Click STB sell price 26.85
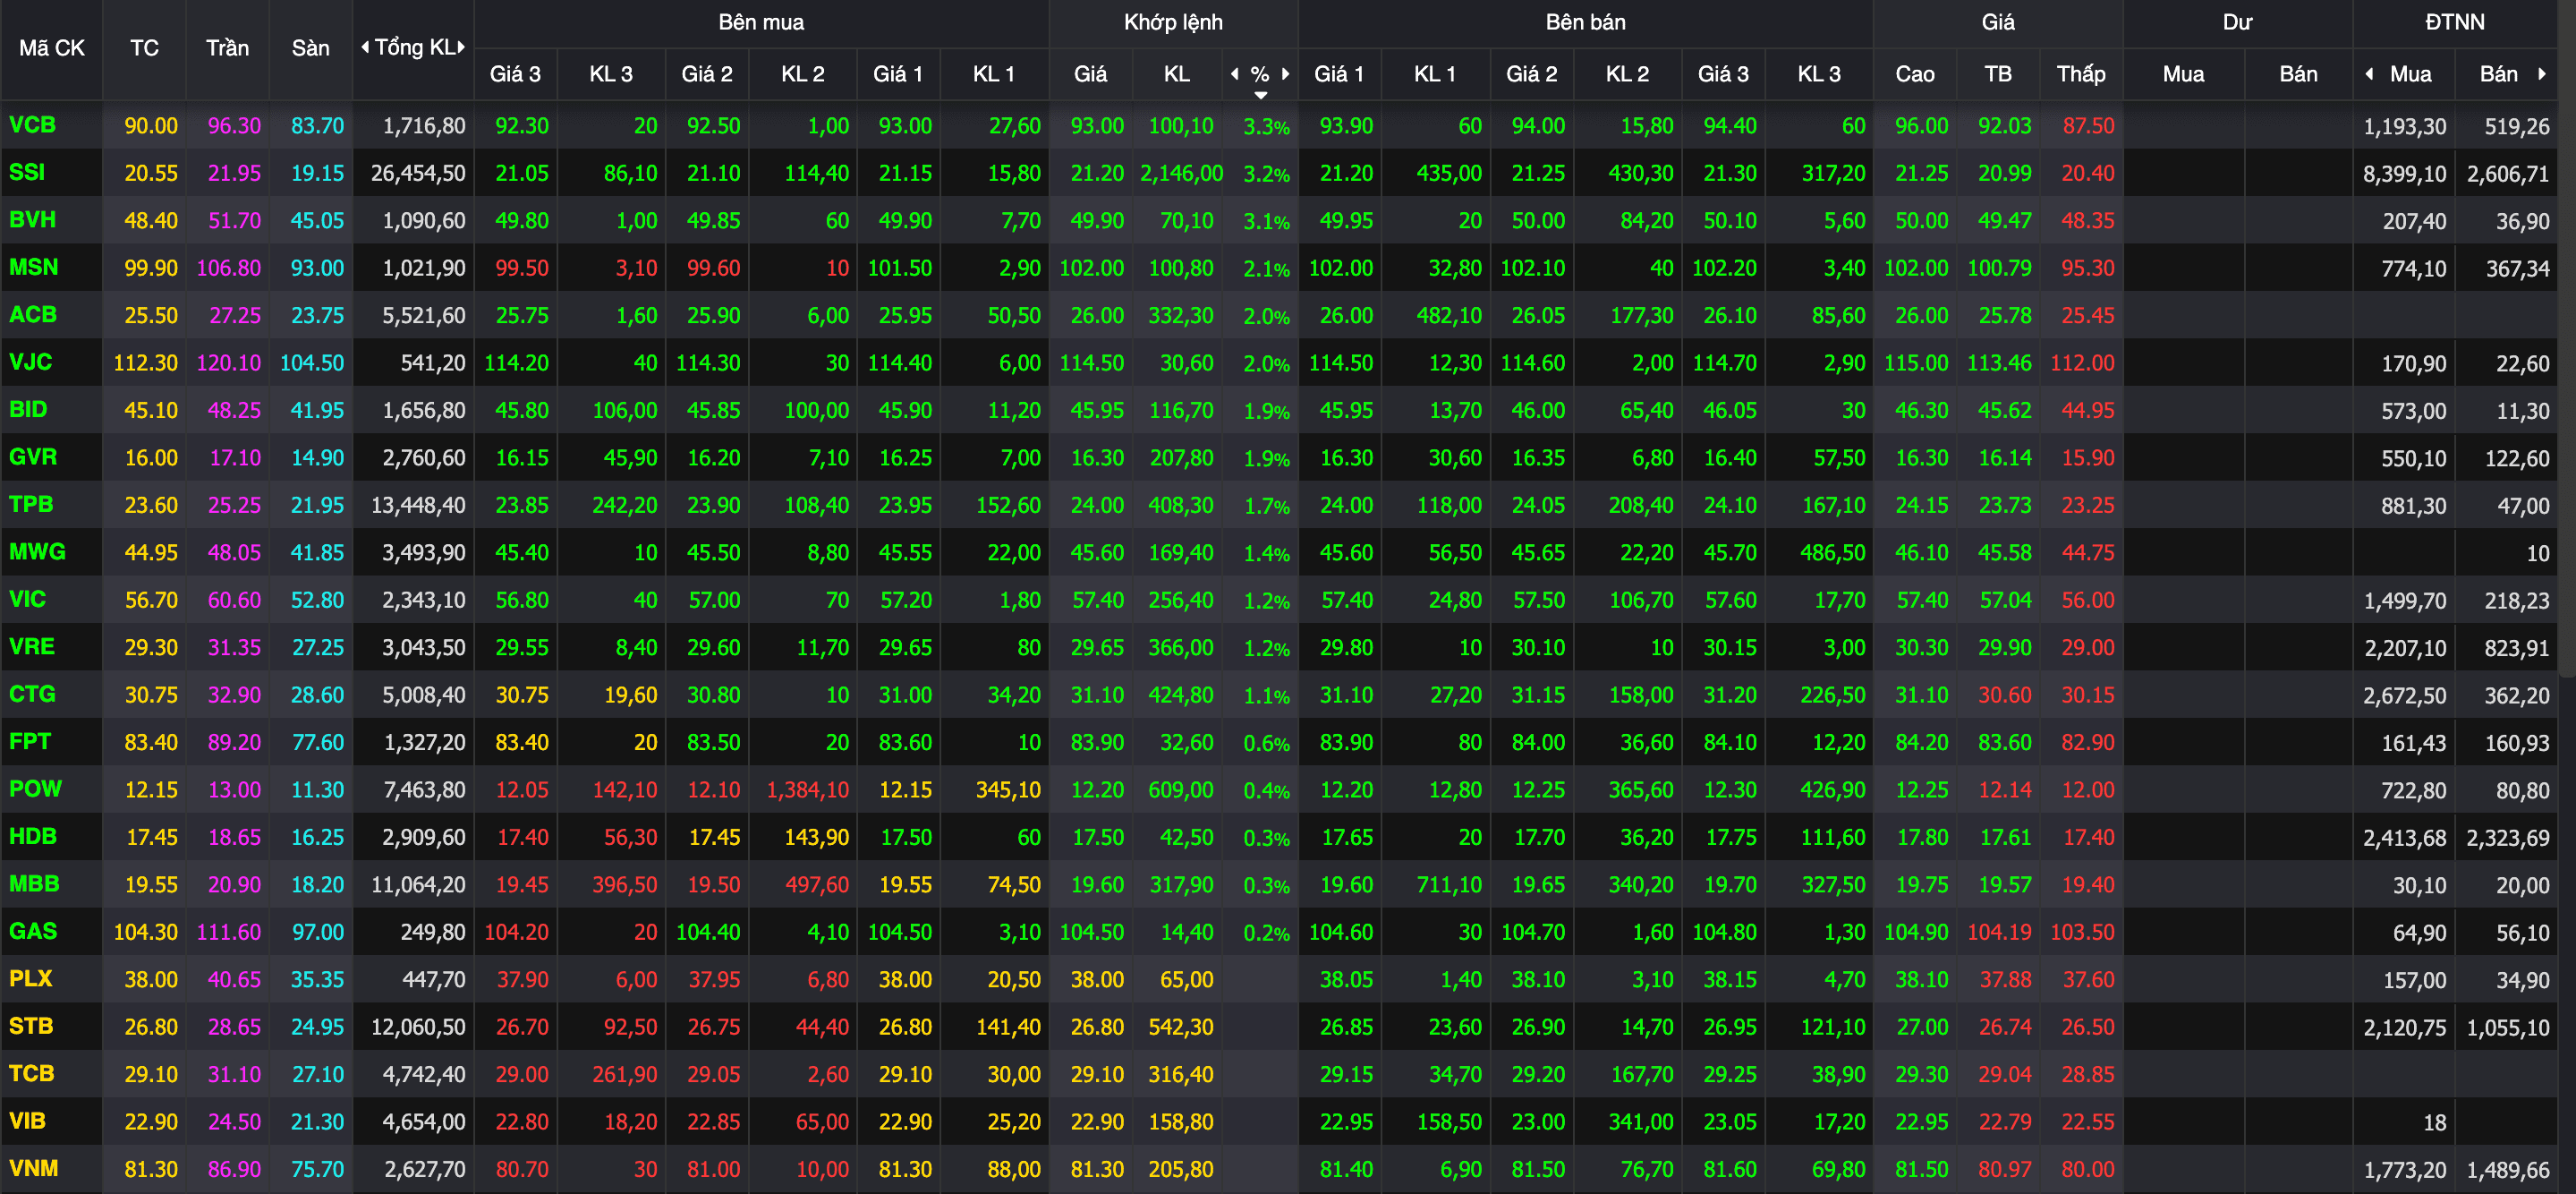 pos(1346,1027)
